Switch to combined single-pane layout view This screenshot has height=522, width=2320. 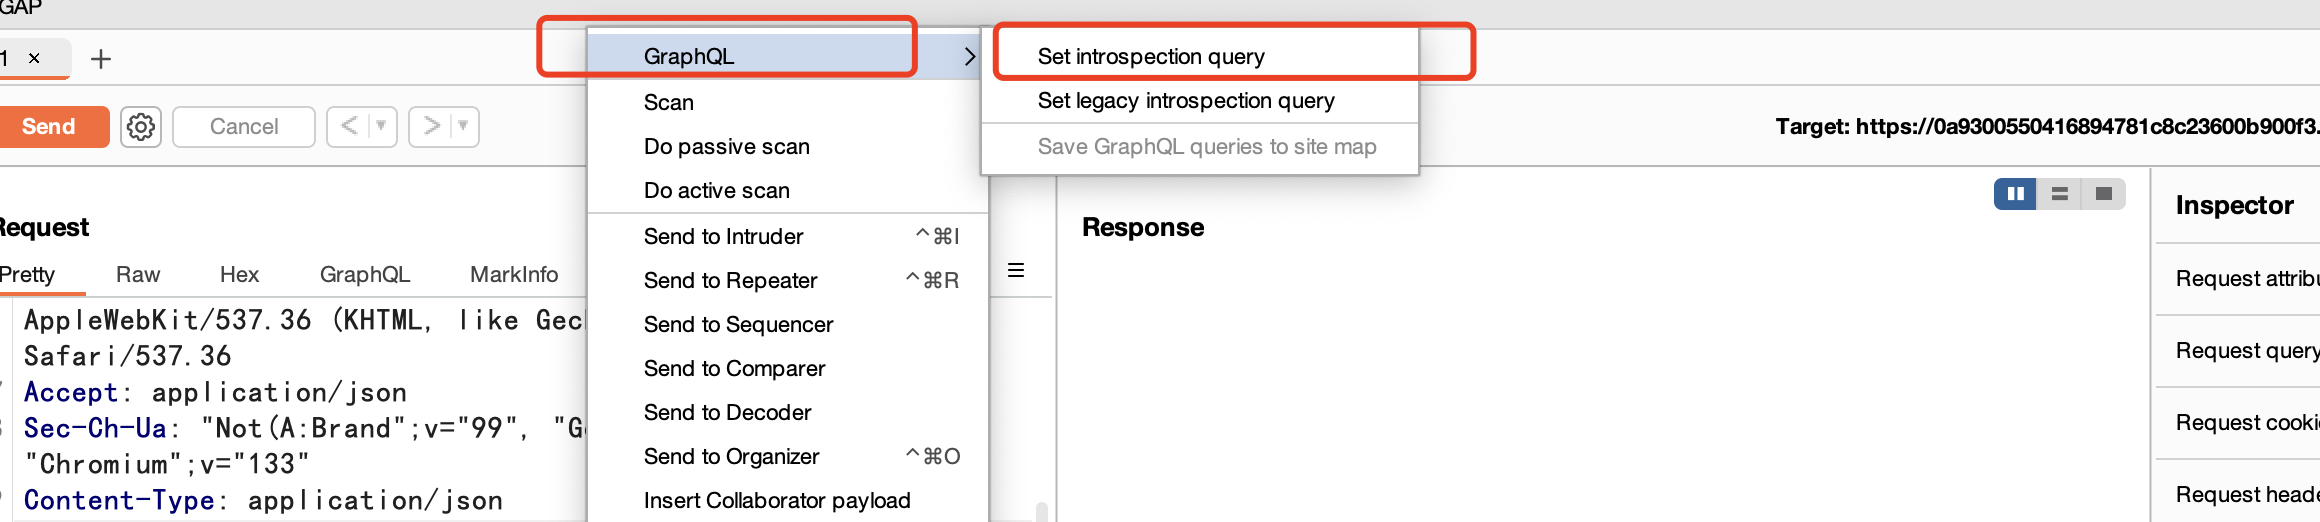[2103, 194]
